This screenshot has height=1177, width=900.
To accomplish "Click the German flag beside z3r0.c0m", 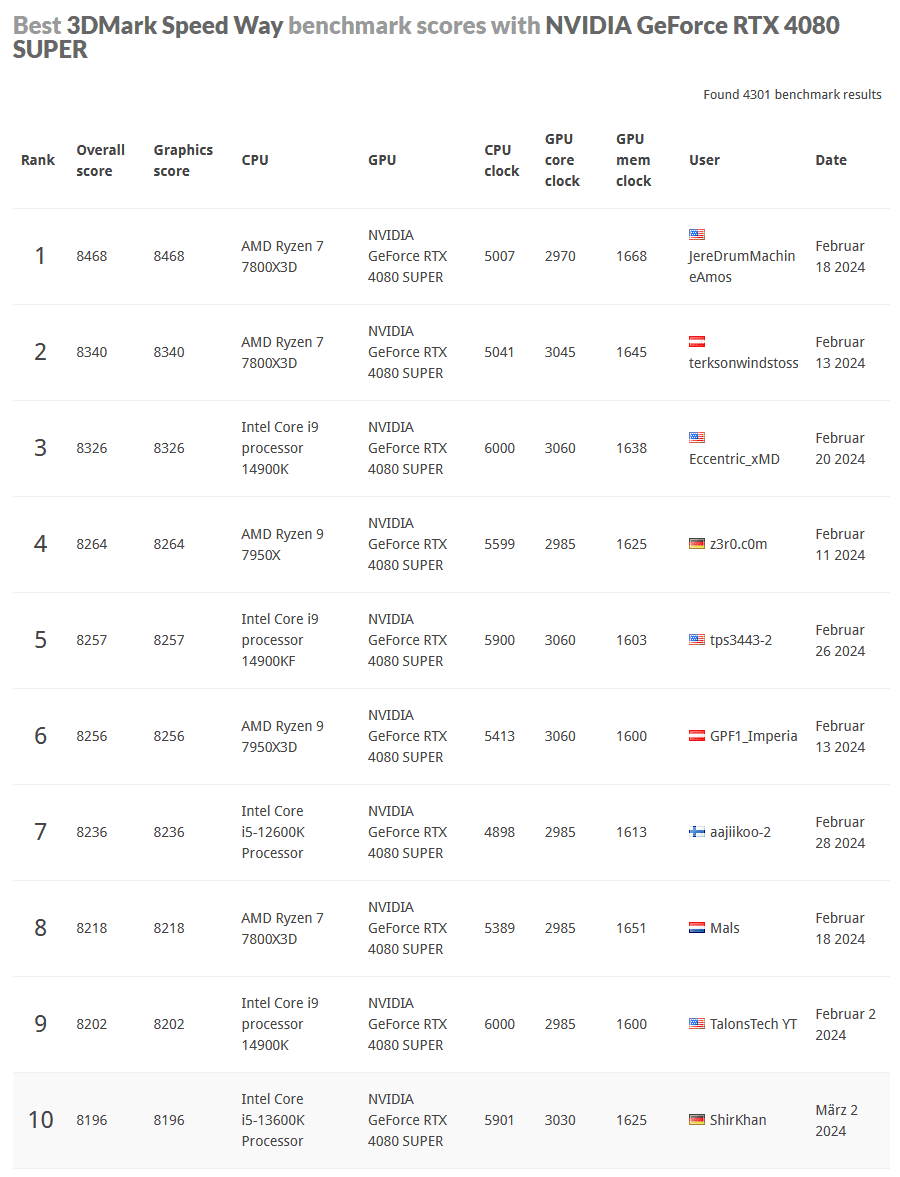I will (x=697, y=543).
